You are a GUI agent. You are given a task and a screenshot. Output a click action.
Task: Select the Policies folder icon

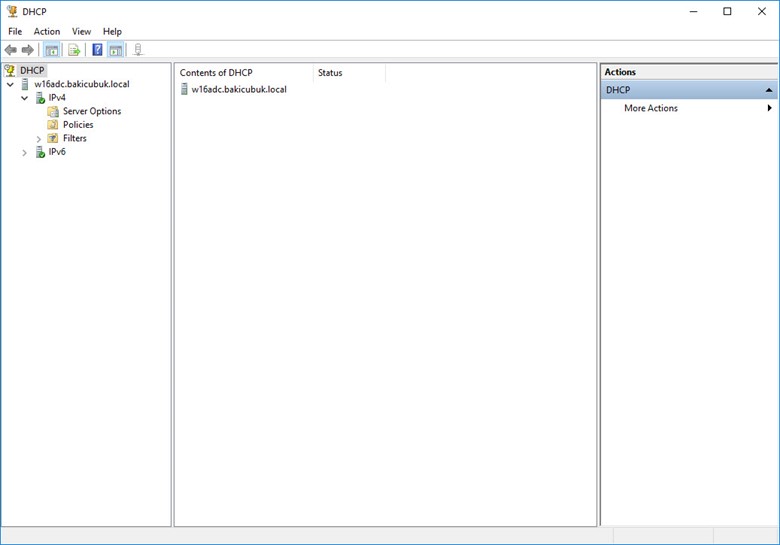[x=53, y=125]
